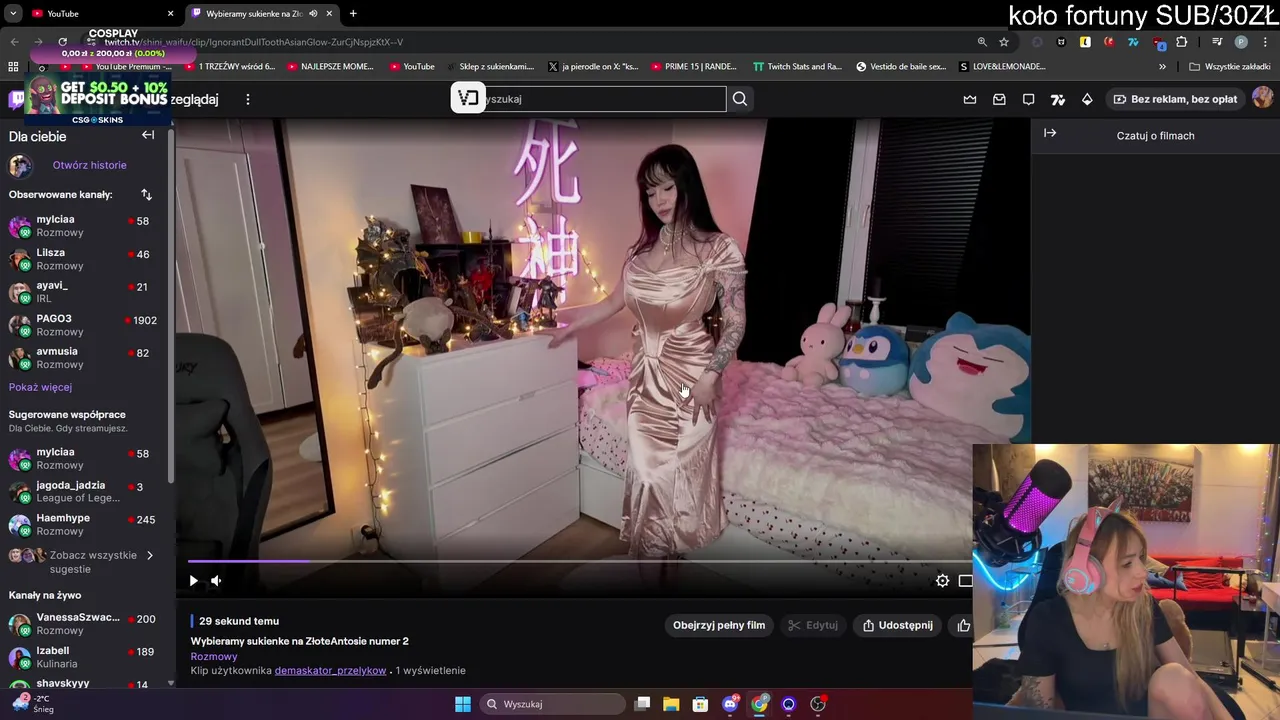Open the avmusia channel

(85, 357)
